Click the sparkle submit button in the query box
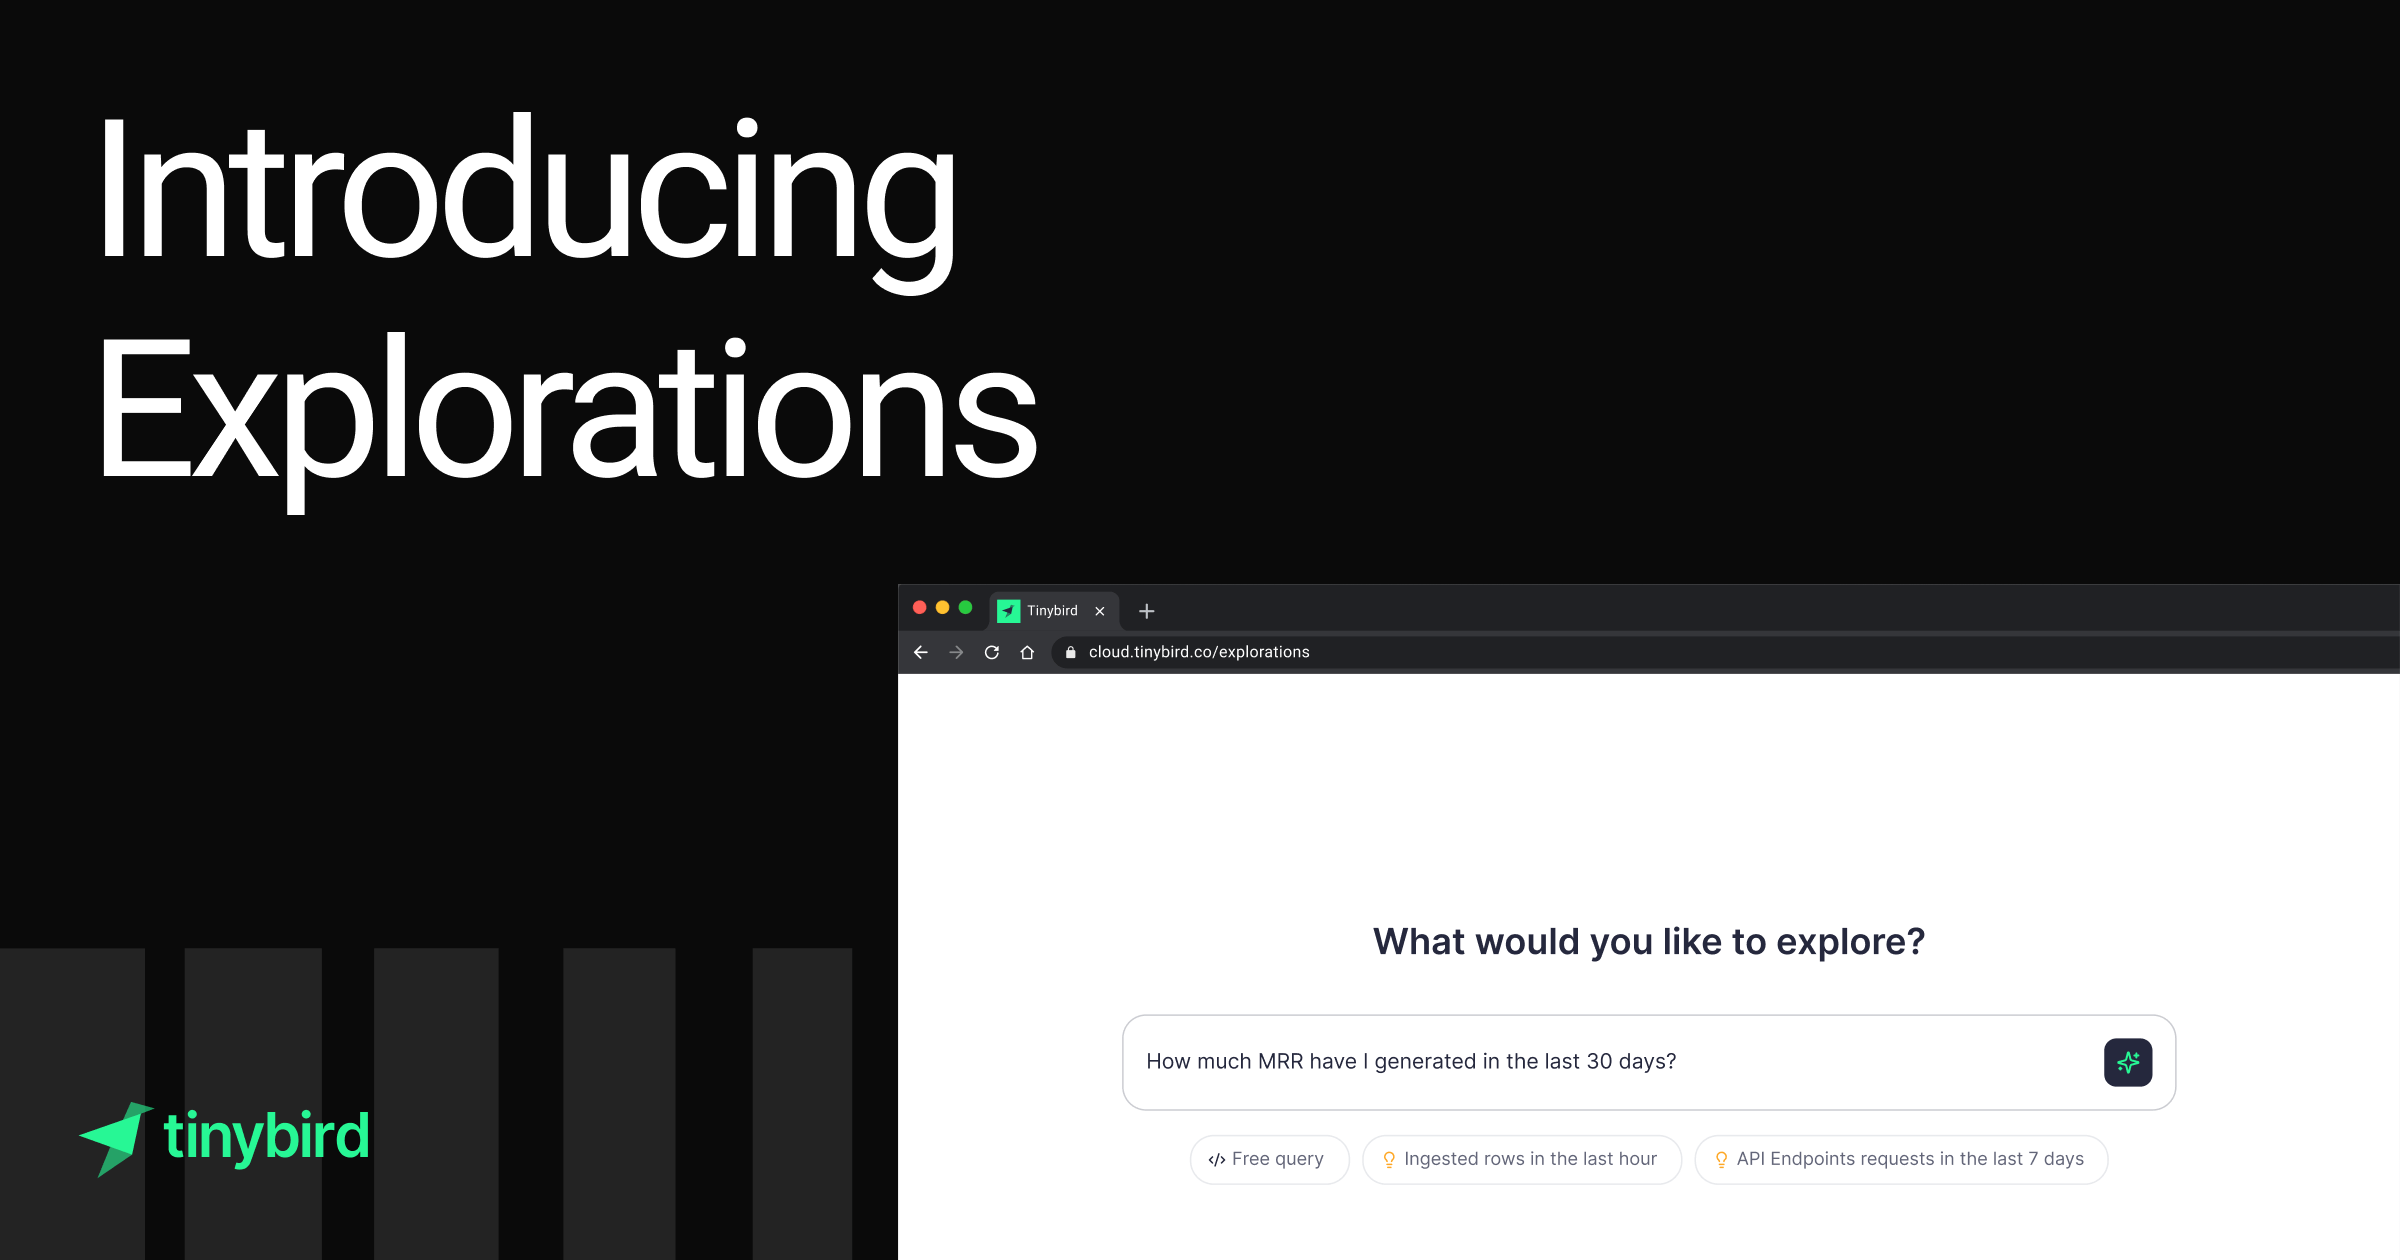 [2128, 1062]
